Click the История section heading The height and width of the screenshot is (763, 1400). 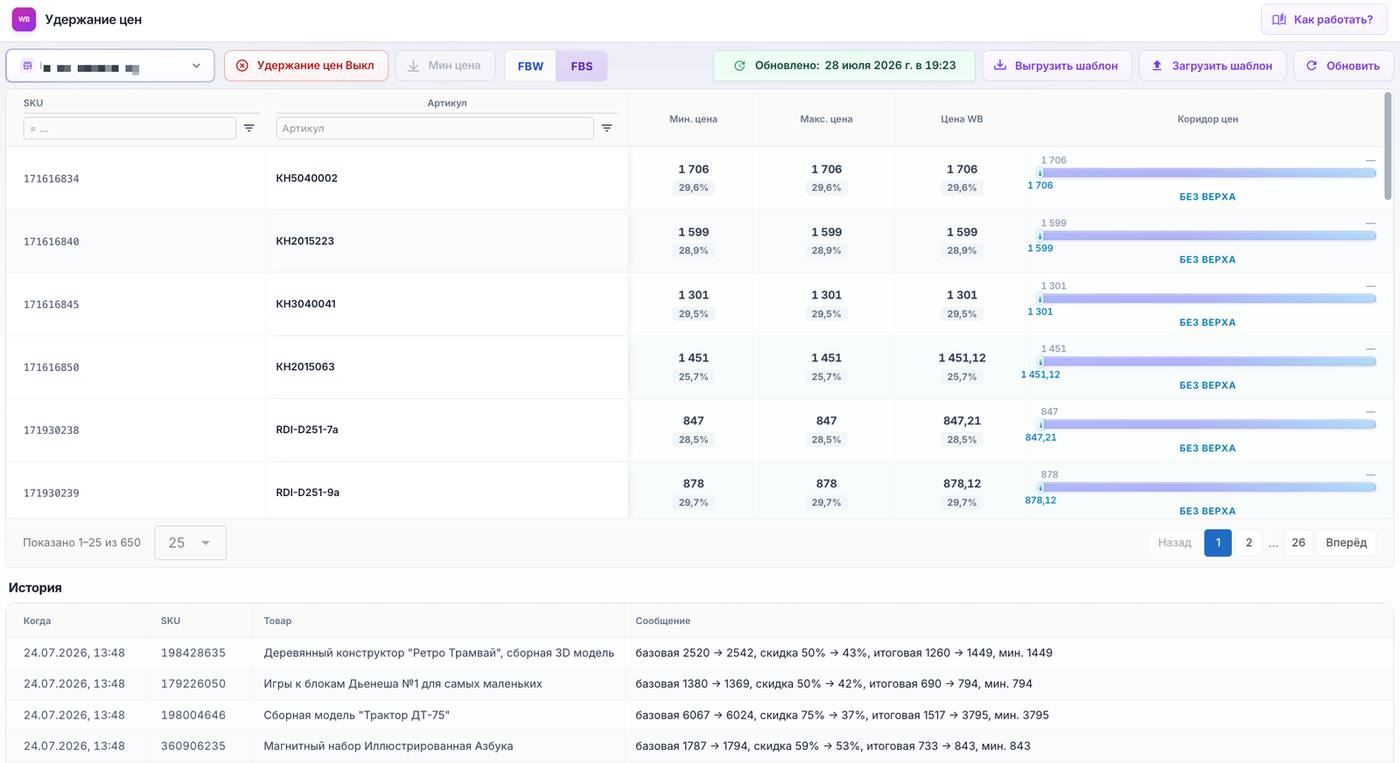(x=35, y=588)
